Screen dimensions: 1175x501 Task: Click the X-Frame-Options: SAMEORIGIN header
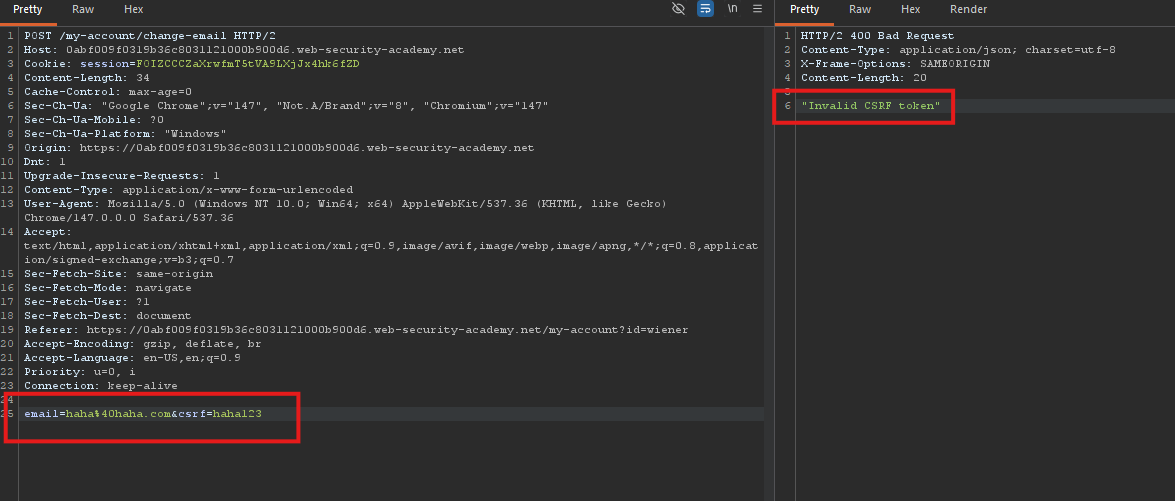[895, 64]
